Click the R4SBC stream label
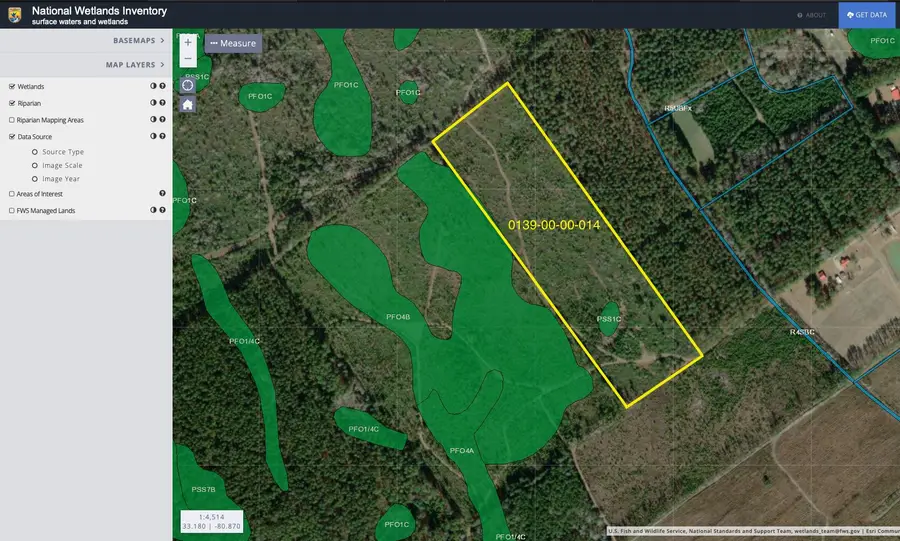The width and height of the screenshot is (900, 541). click(801, 332)
